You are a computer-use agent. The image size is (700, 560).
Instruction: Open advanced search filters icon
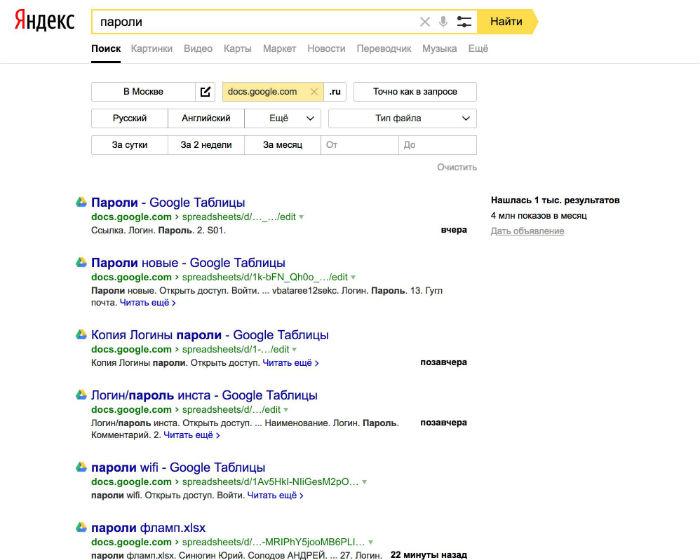(464, 21)
